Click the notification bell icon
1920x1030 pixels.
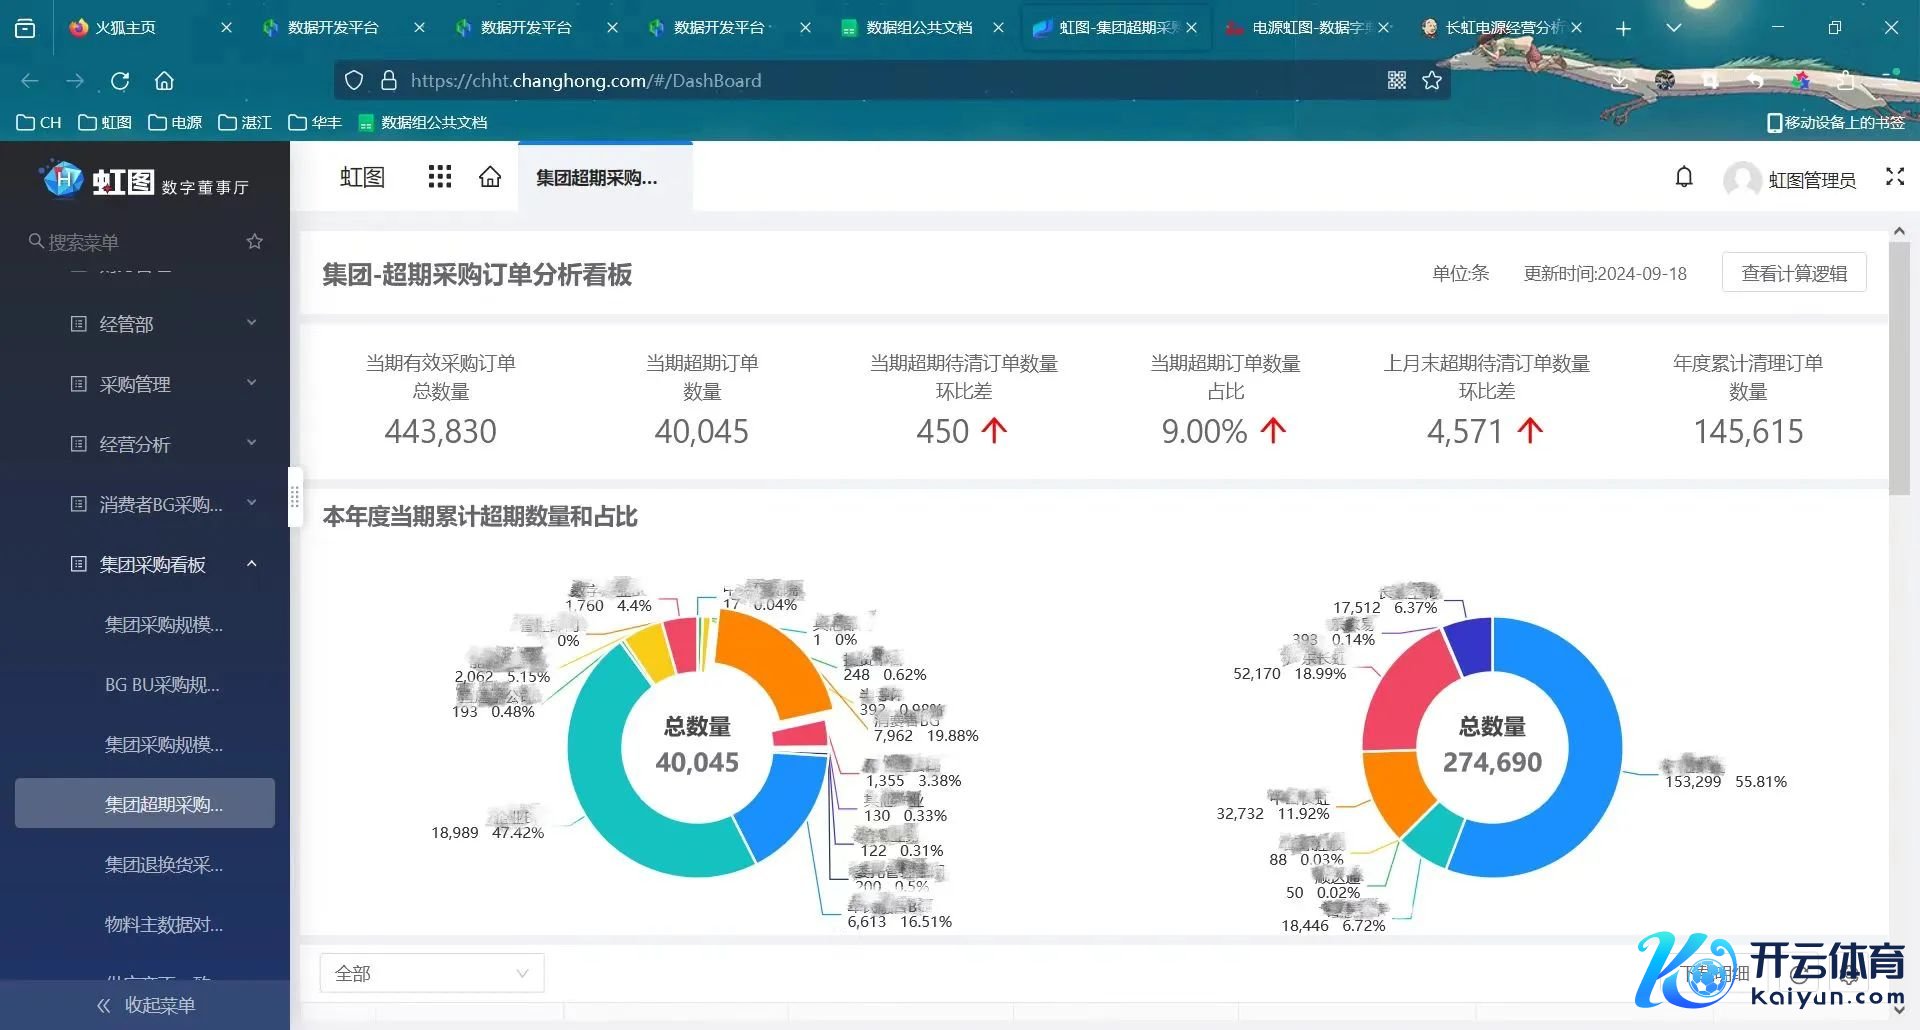click(1684, 178)
